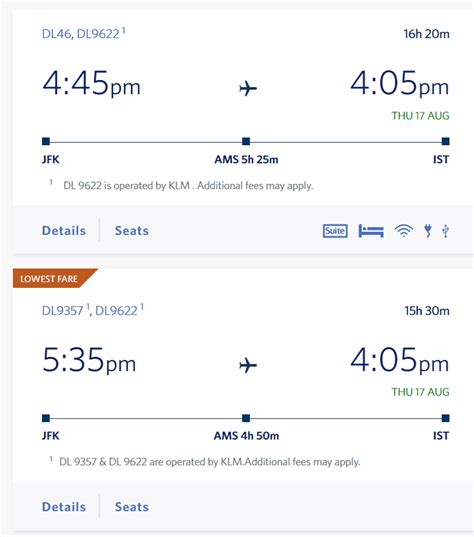Click the Wi-Fi amenity icon
Viewport: 474px width, 537px height.
(404, 231)
